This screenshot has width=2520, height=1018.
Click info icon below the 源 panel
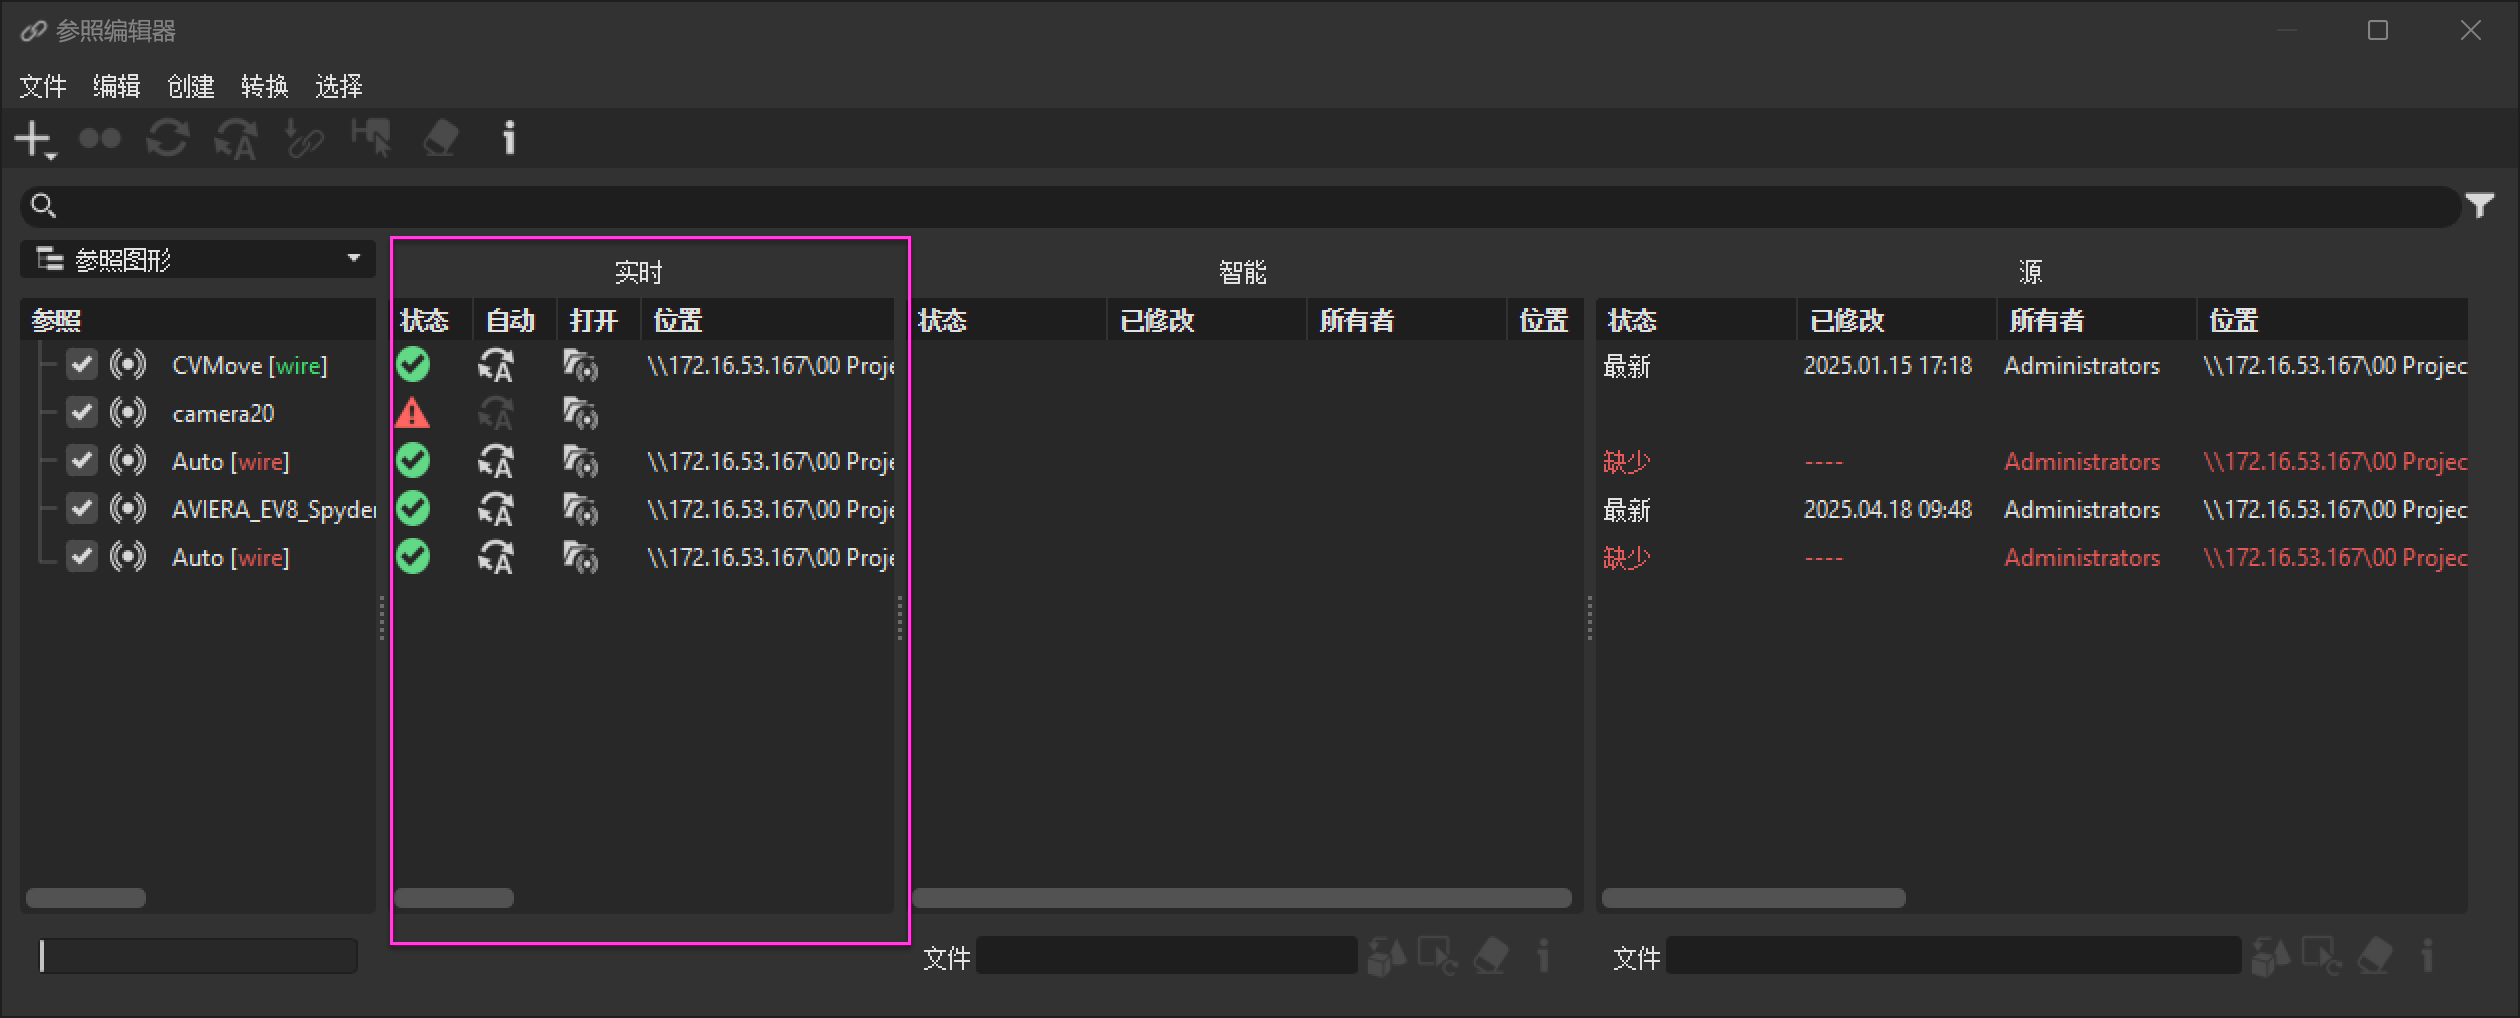pyautogui.click(x=2427, y=956)
